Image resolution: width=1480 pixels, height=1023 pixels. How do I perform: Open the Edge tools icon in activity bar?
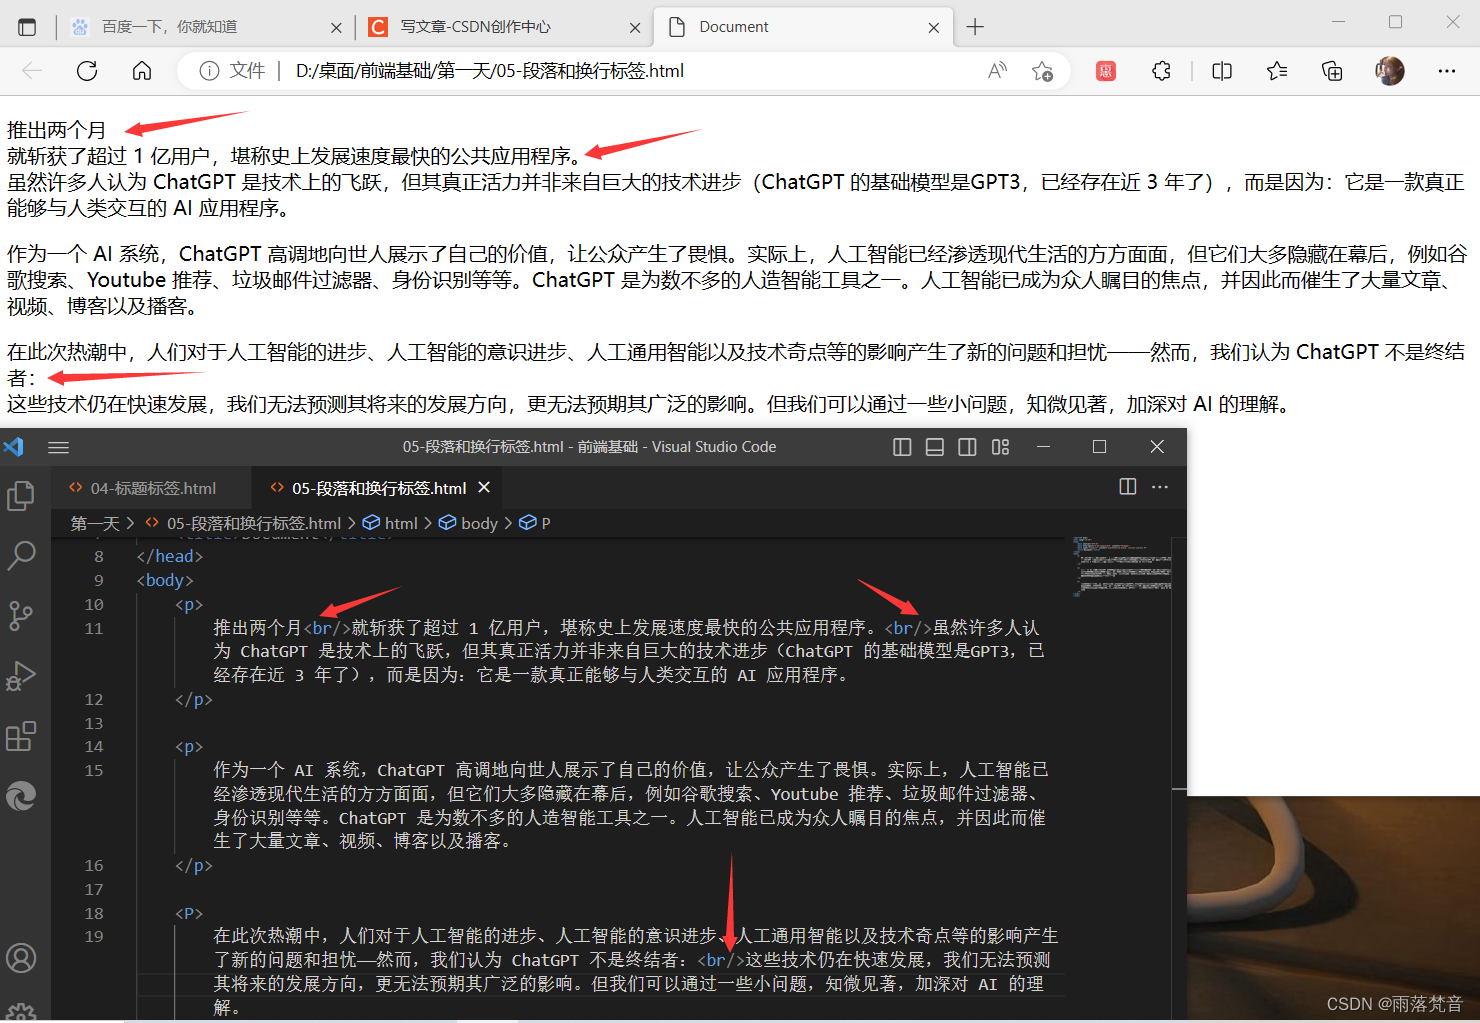21,796
